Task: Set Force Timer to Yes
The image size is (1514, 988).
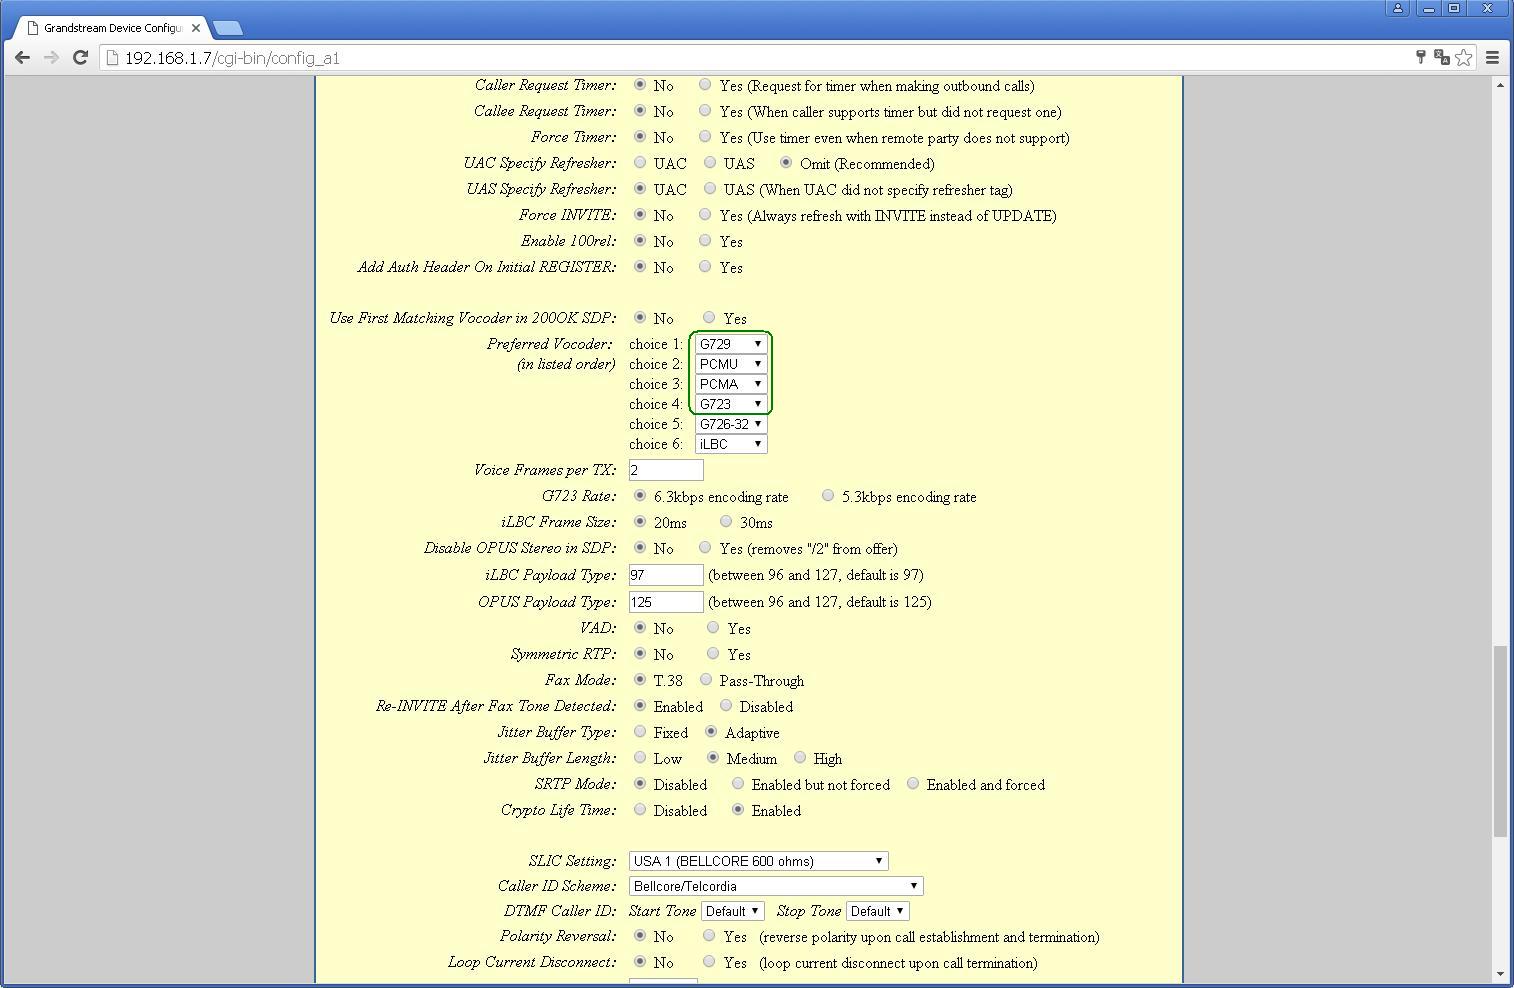Action: [705, 137]
